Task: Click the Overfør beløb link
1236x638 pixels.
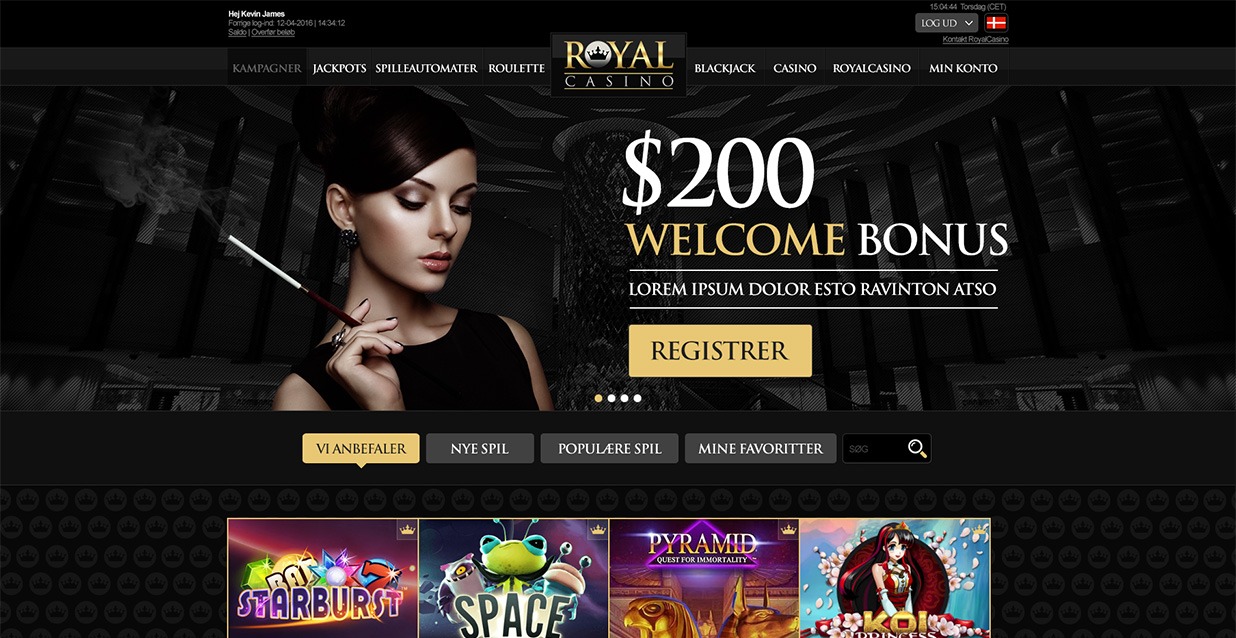Action: click(x=273, y=32)
